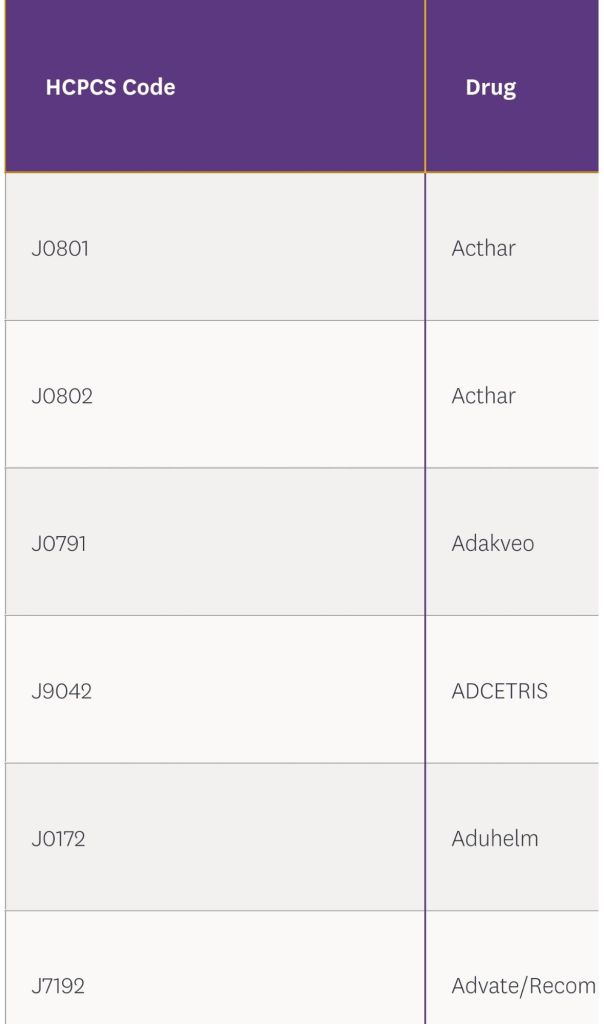
Task: Click the HCPCS Code column header
Action: coord(110,87)
